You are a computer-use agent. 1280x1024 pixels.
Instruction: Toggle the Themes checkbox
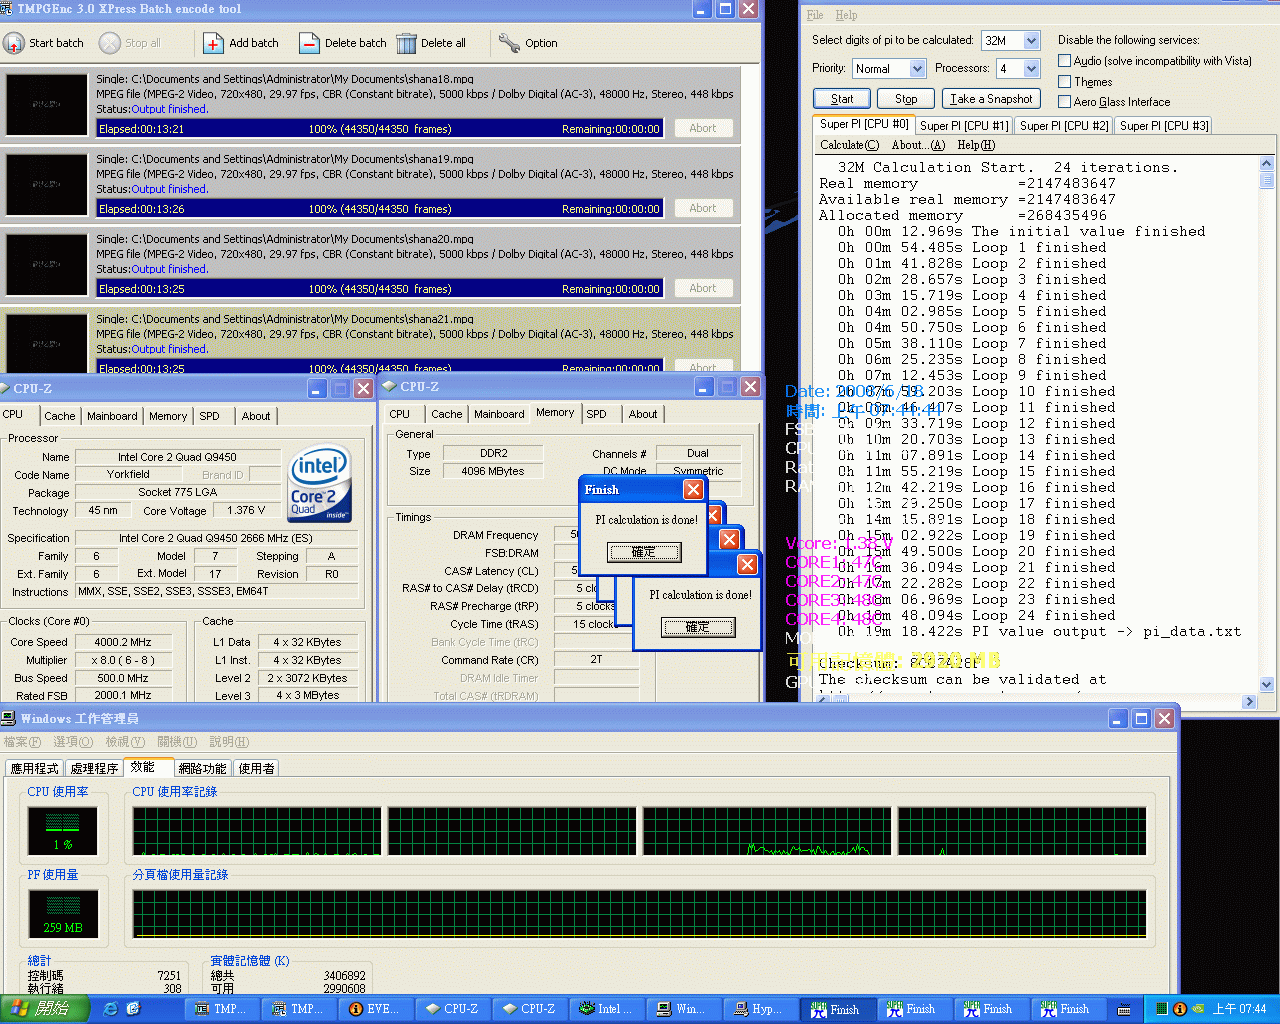tap(1065, 82)
